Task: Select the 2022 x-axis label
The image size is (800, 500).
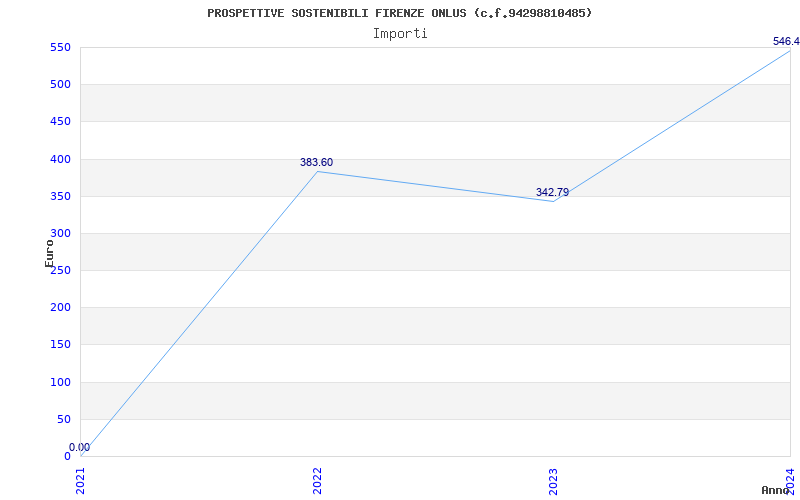Action: [x=317, y=481]
